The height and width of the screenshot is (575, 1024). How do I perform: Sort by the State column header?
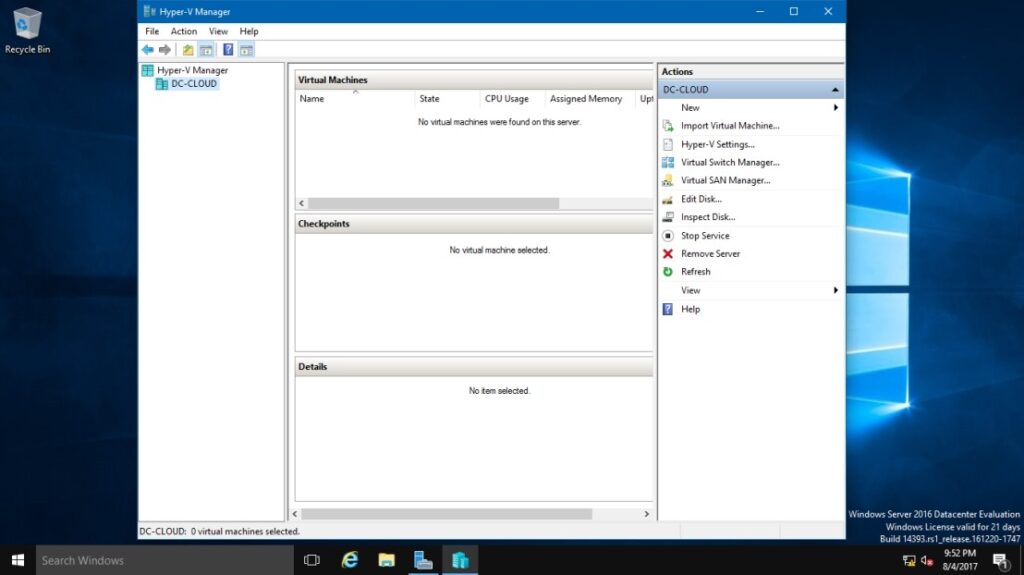tap(447, 99)
